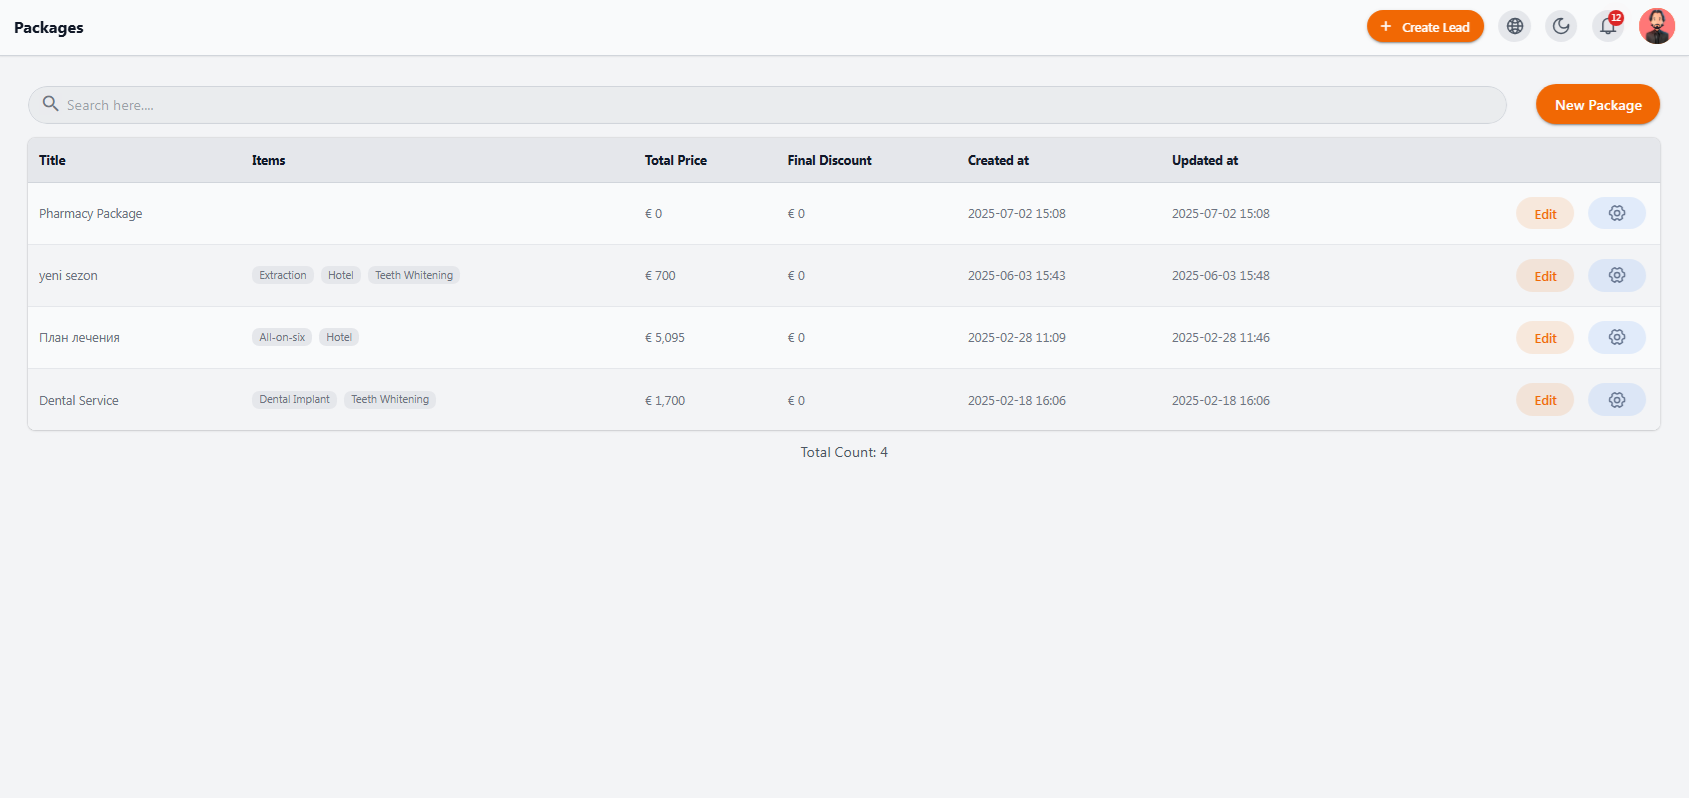This screenshot has width=1689, height=798.
Task: Click the search magnifier icon
Action: coord(50,104)
